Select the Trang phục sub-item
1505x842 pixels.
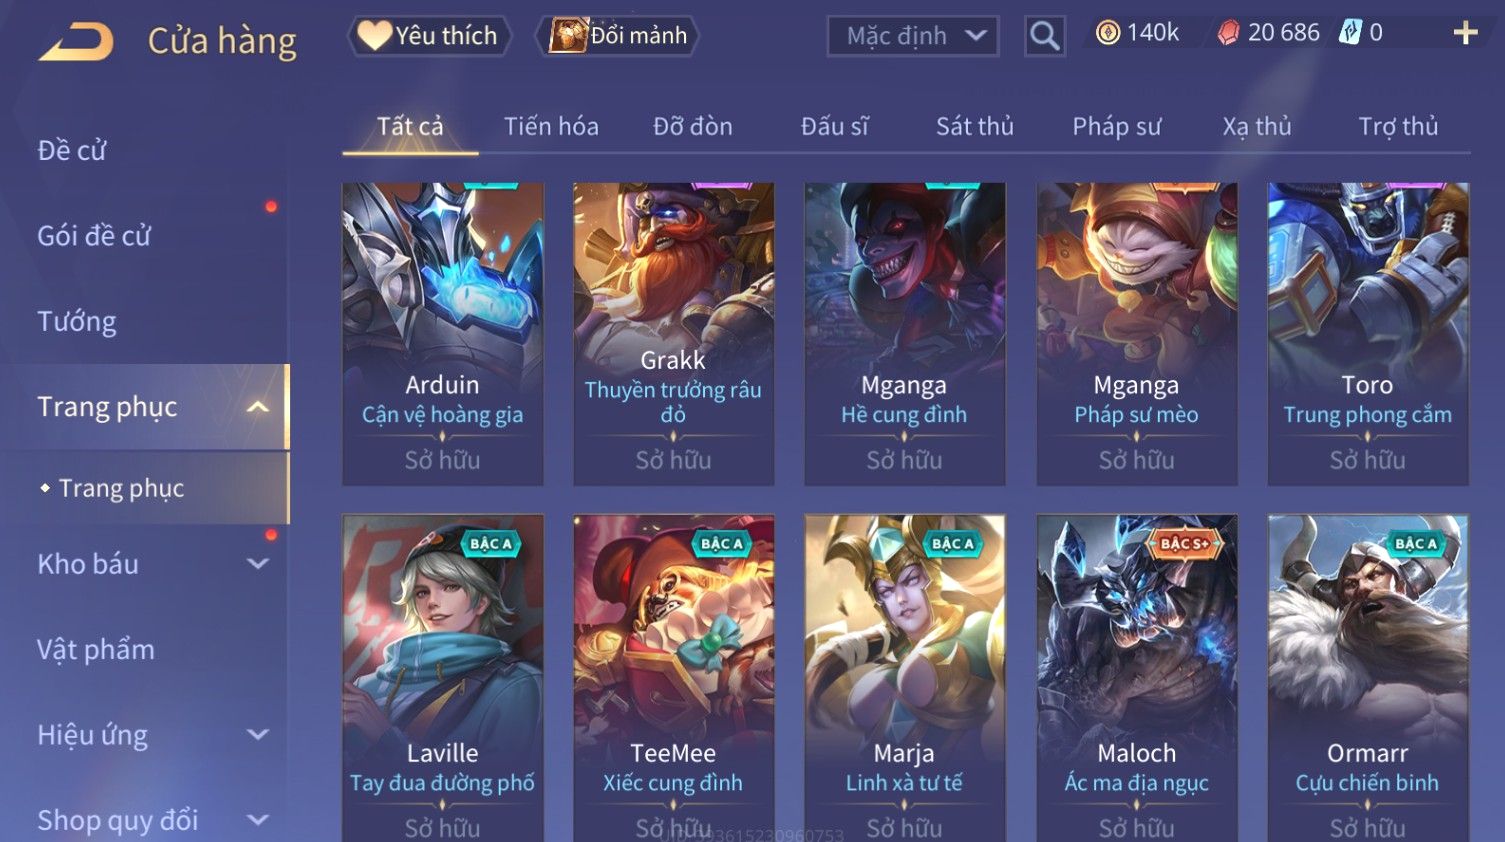tap(121, 488)
